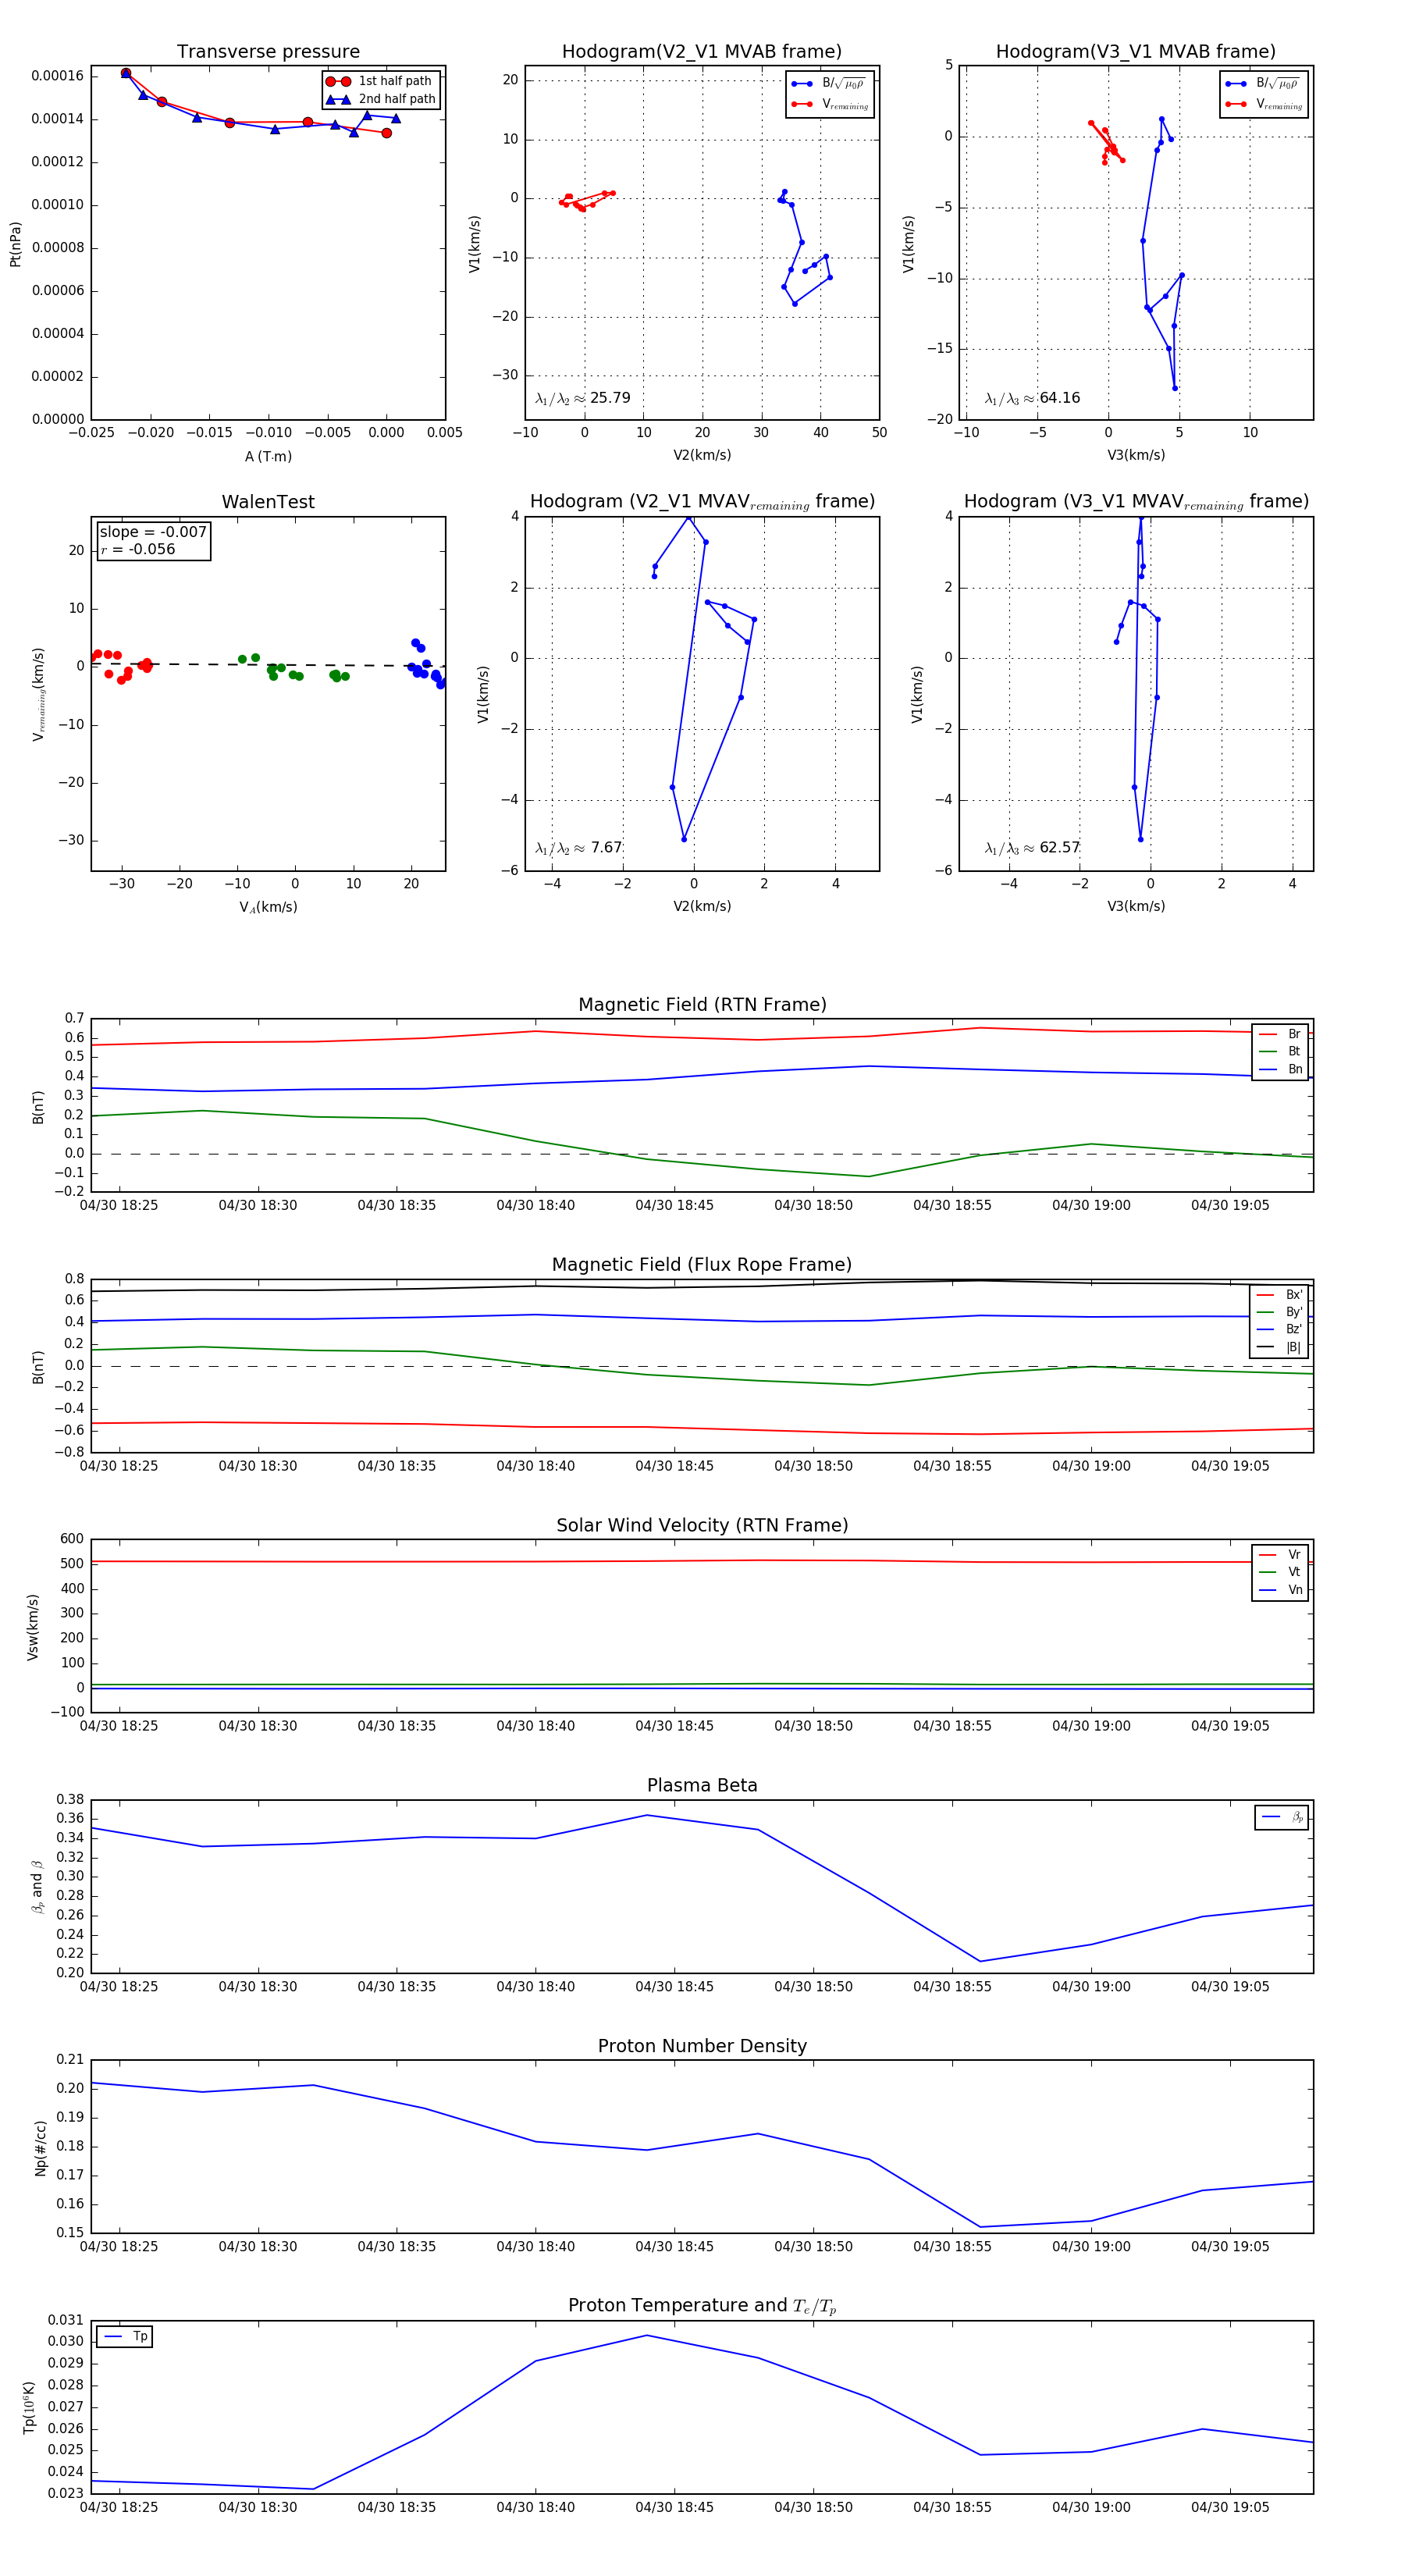This screenshot has height=2576, width=1405.
Task: Click the 'Hodogram(V3_V1 MVAB frame)' title
Action: pos(1136,51)
